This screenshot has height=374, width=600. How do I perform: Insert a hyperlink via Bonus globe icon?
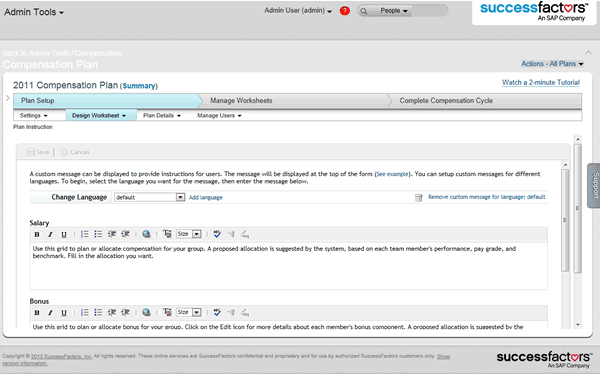(146, 312)
